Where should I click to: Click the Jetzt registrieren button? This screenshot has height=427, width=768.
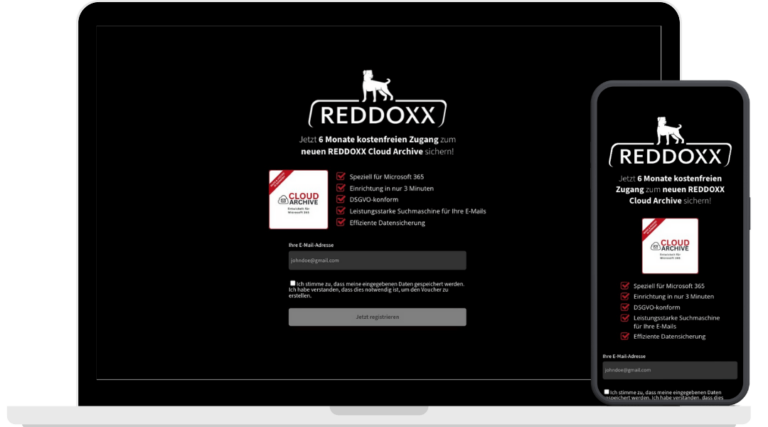[377, 317]
